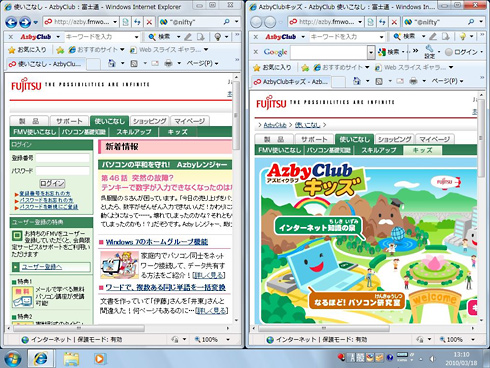Click light bulb icon in right AzbyClub toolbar
This screenshot has height=368, width=490.
point(463,37)
